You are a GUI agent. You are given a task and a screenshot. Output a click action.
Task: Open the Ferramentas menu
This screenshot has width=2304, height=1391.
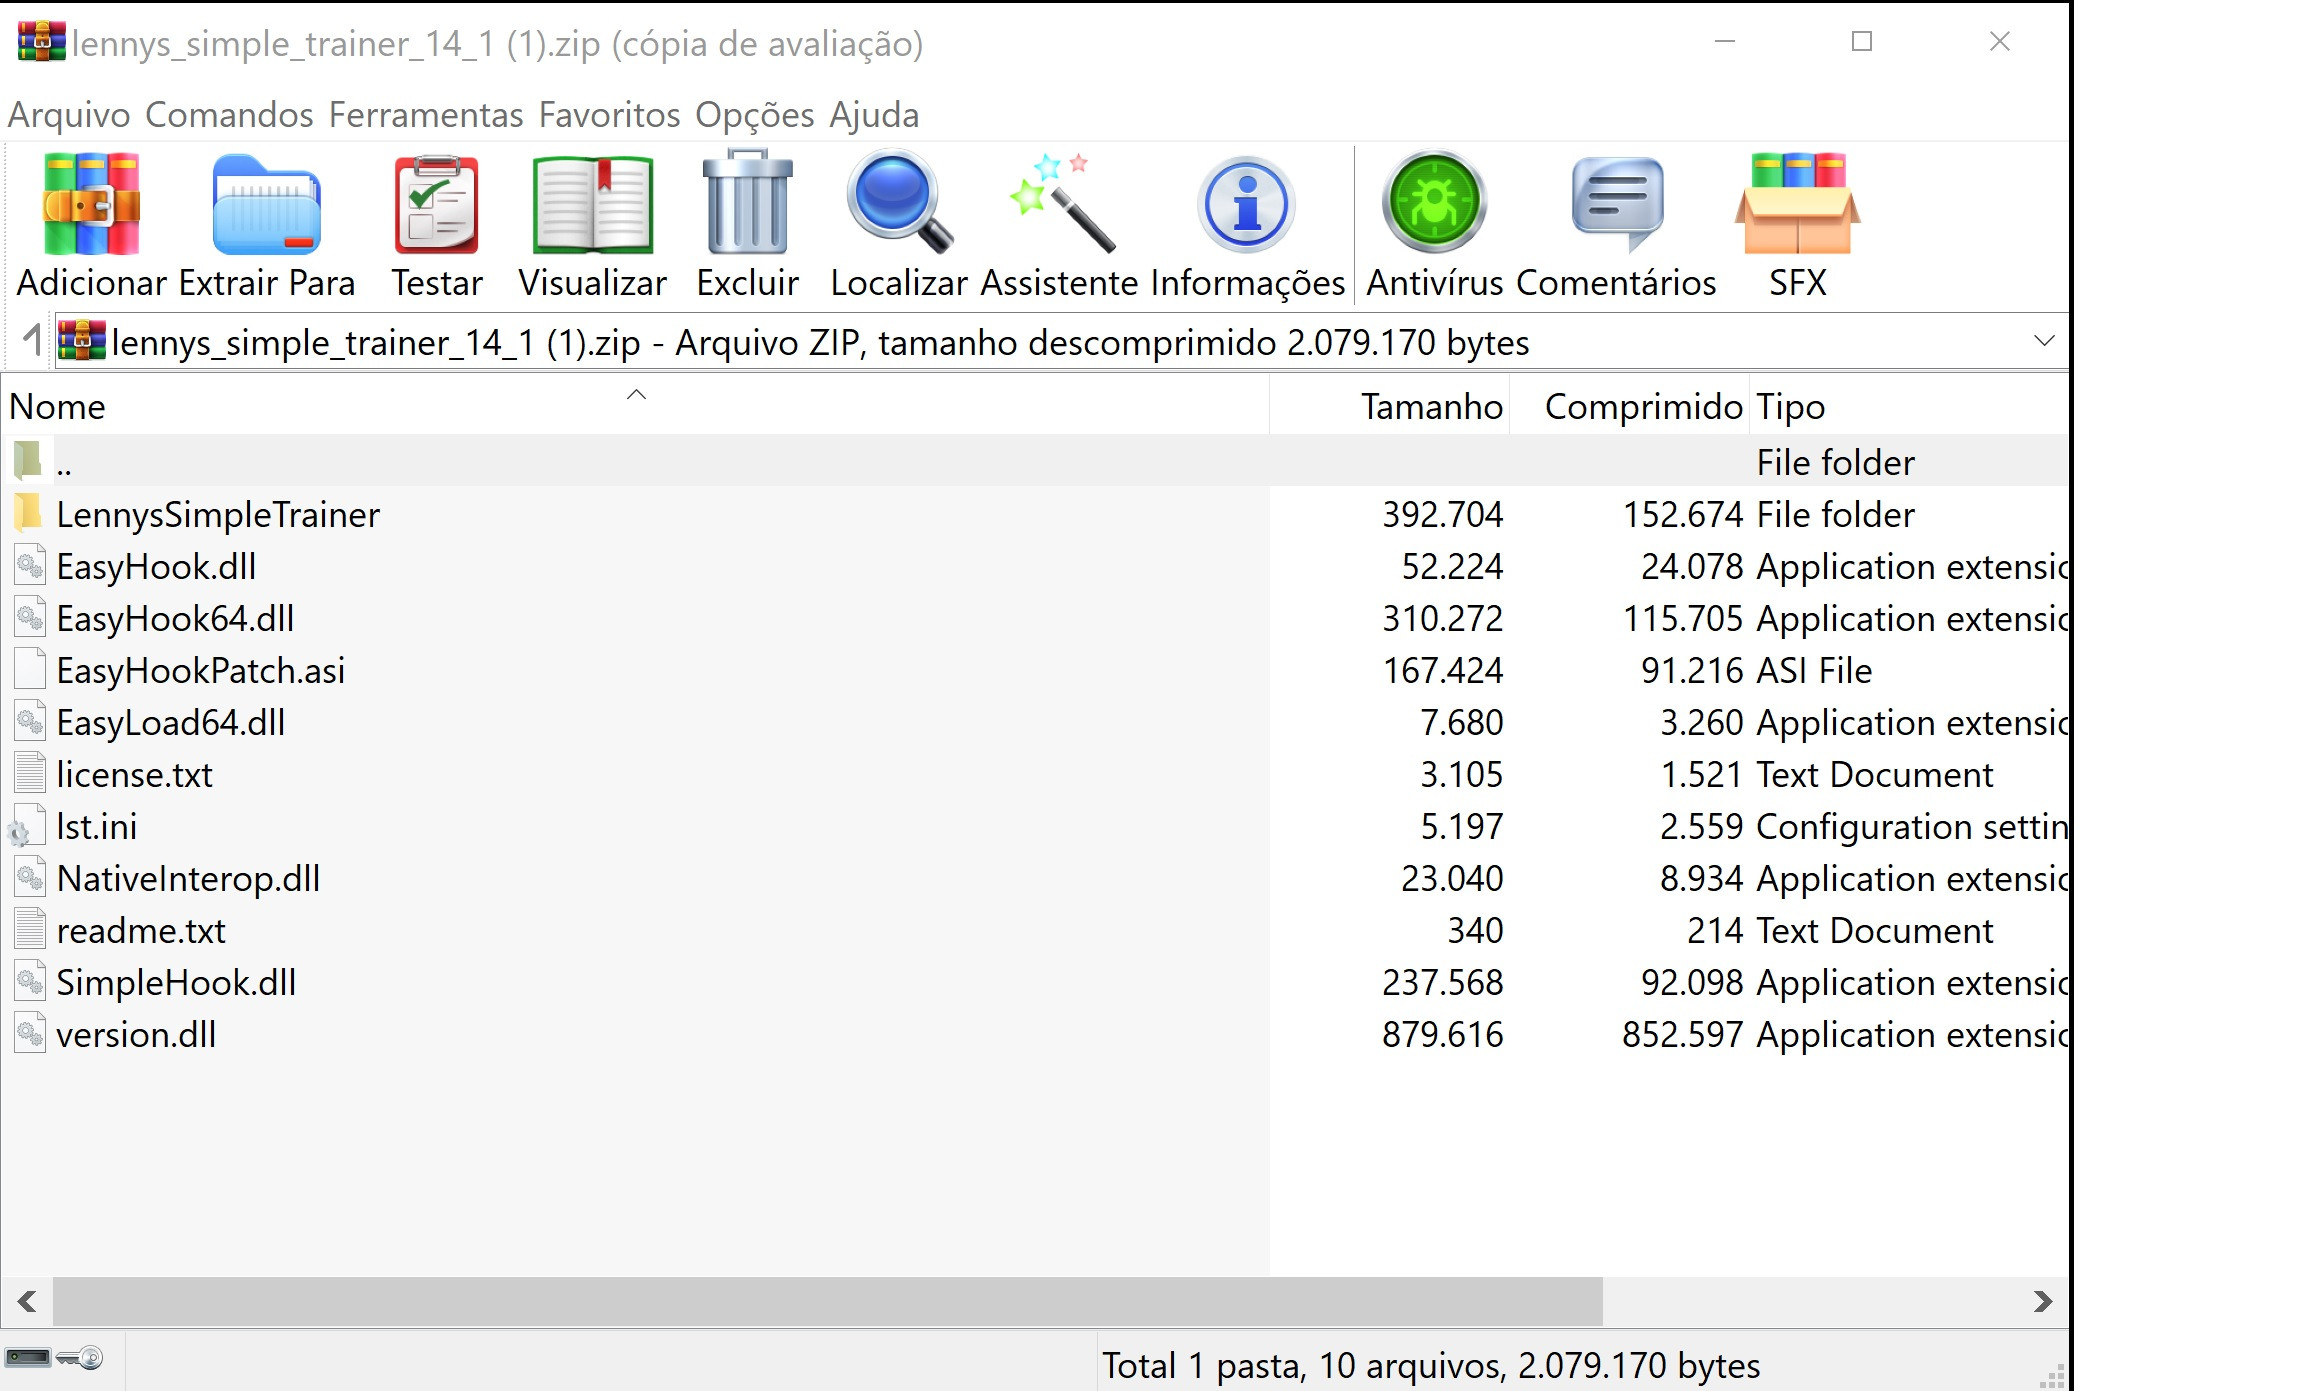point(426,115)
